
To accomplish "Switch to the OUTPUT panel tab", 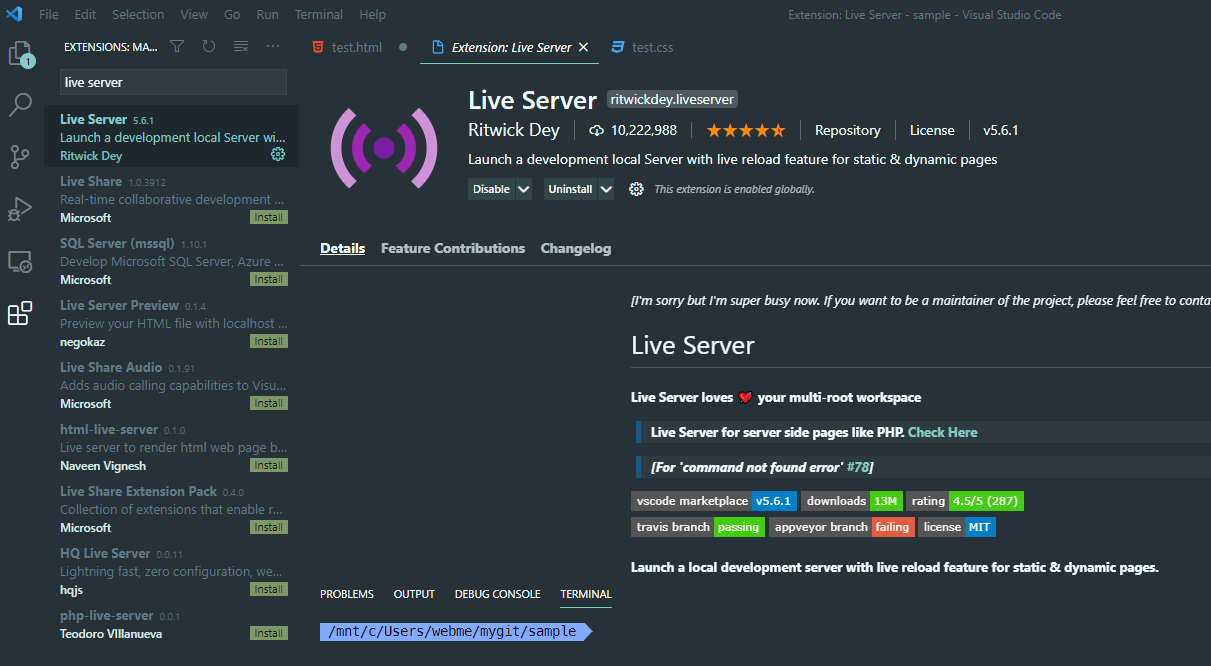I will [414, 594].
